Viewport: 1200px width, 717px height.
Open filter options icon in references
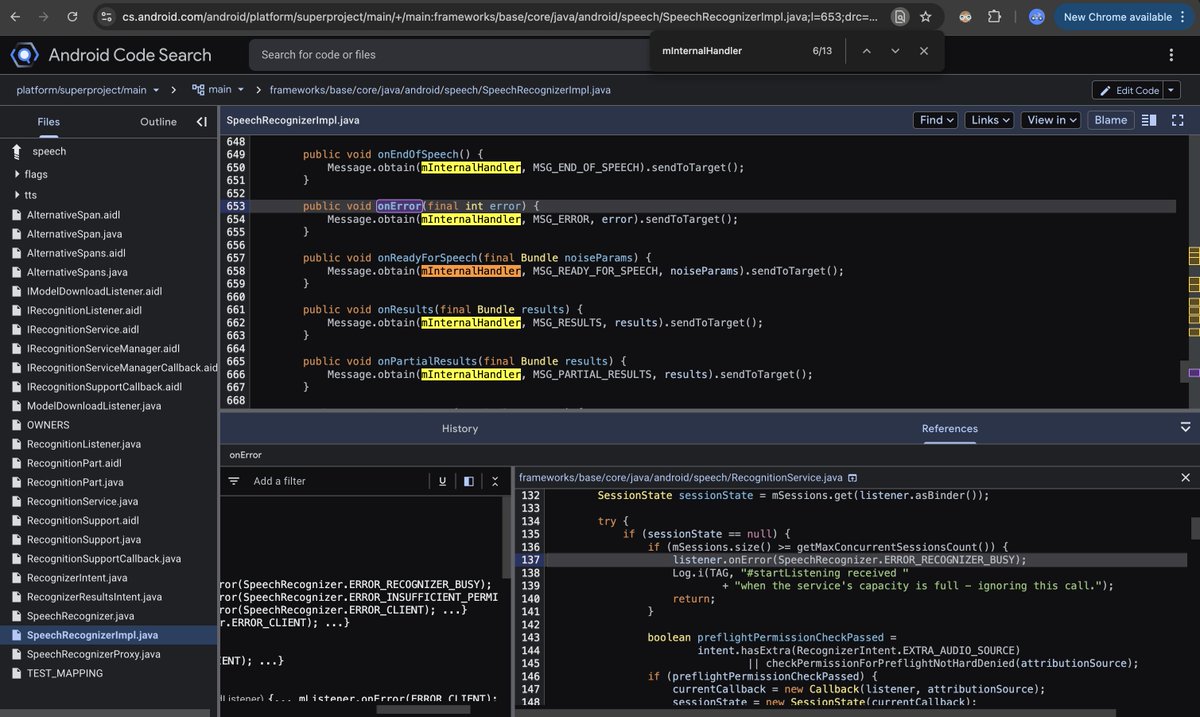point(234,481)
